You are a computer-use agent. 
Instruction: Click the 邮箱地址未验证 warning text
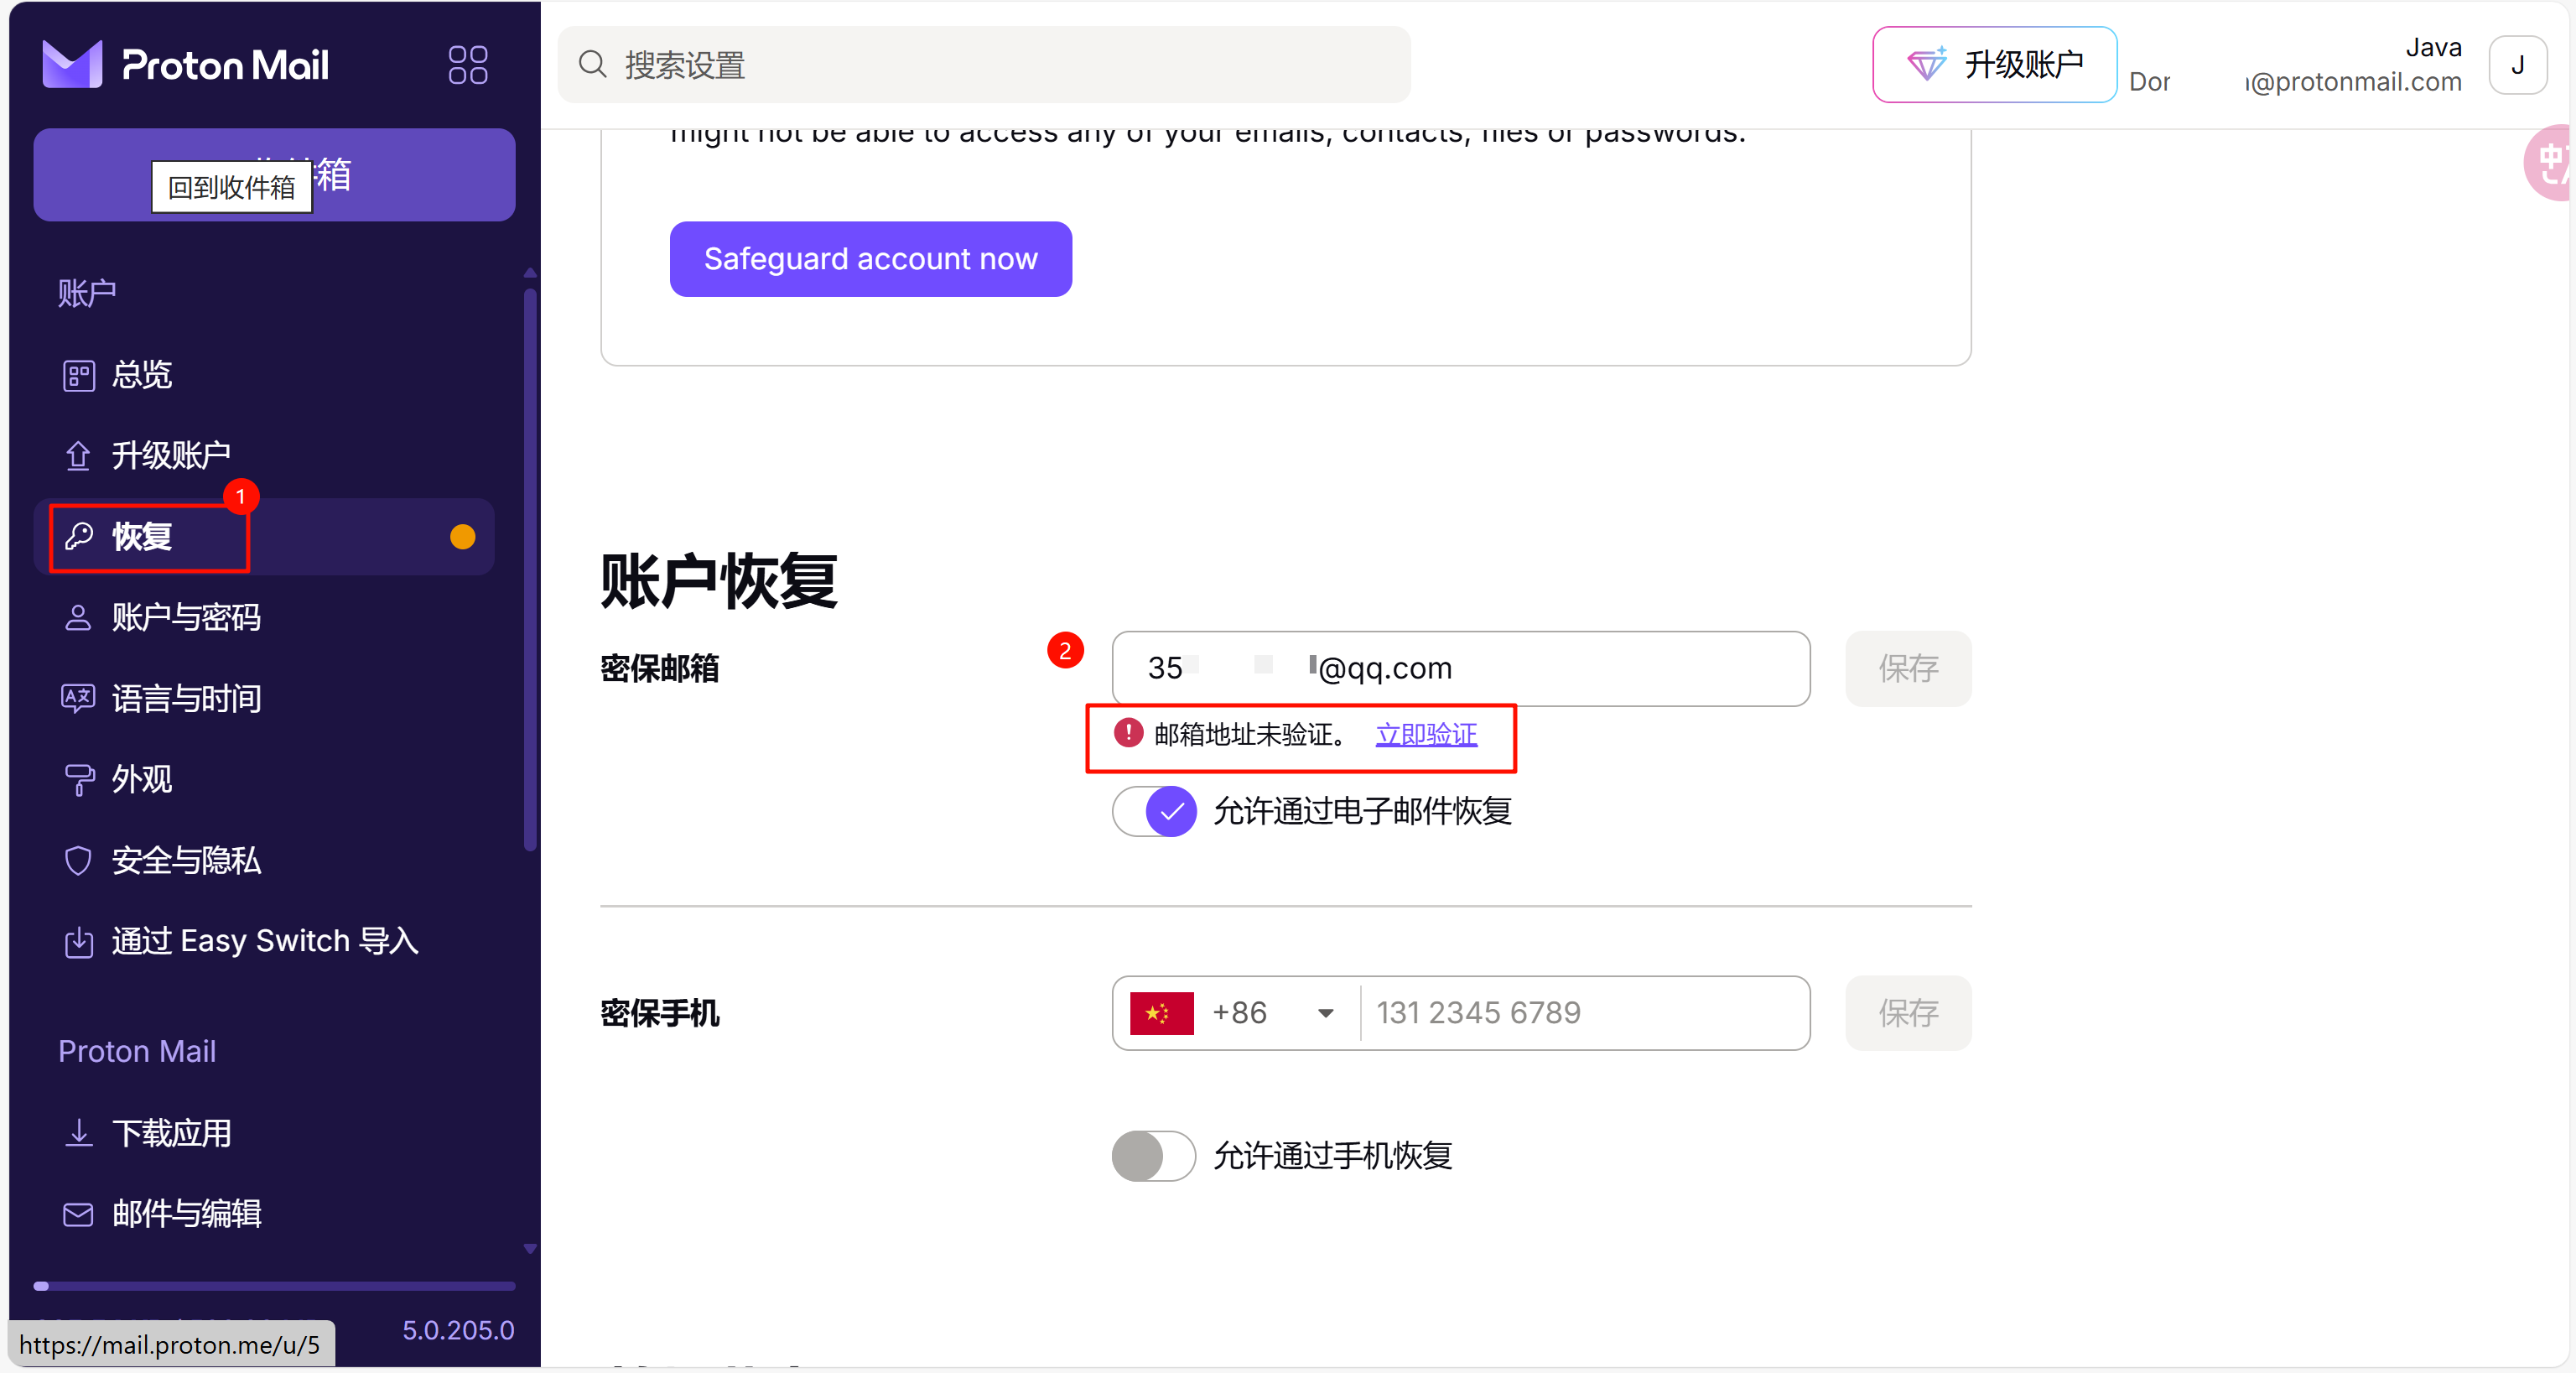coord(1250,735)
